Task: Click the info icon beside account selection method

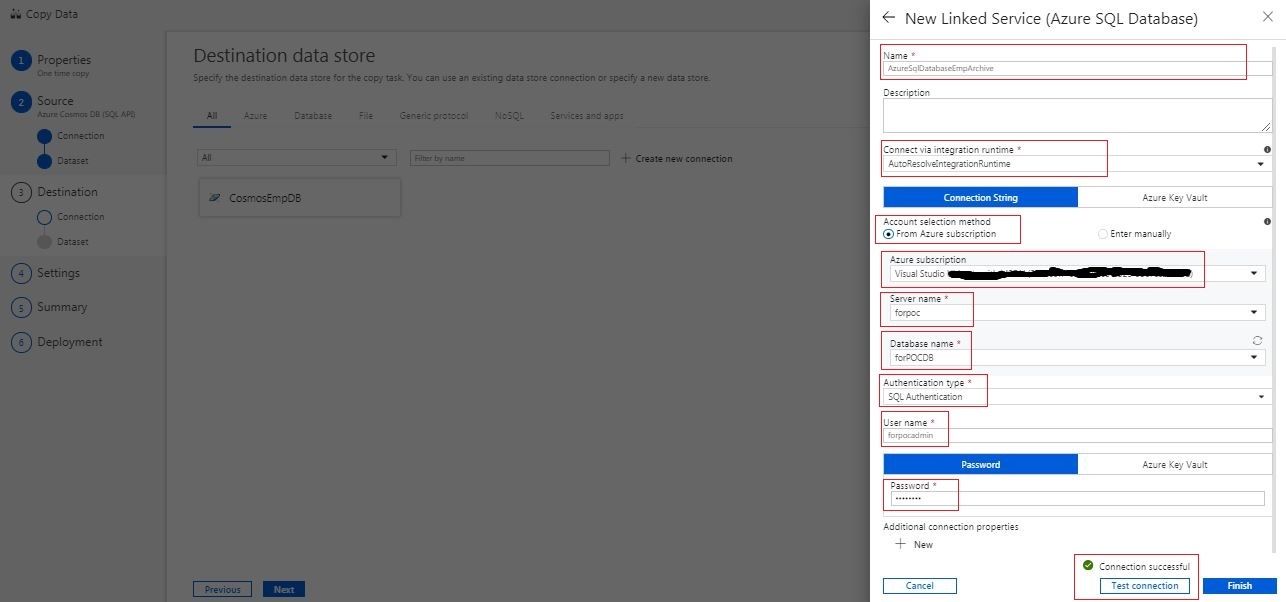Action: (1267, 221)
